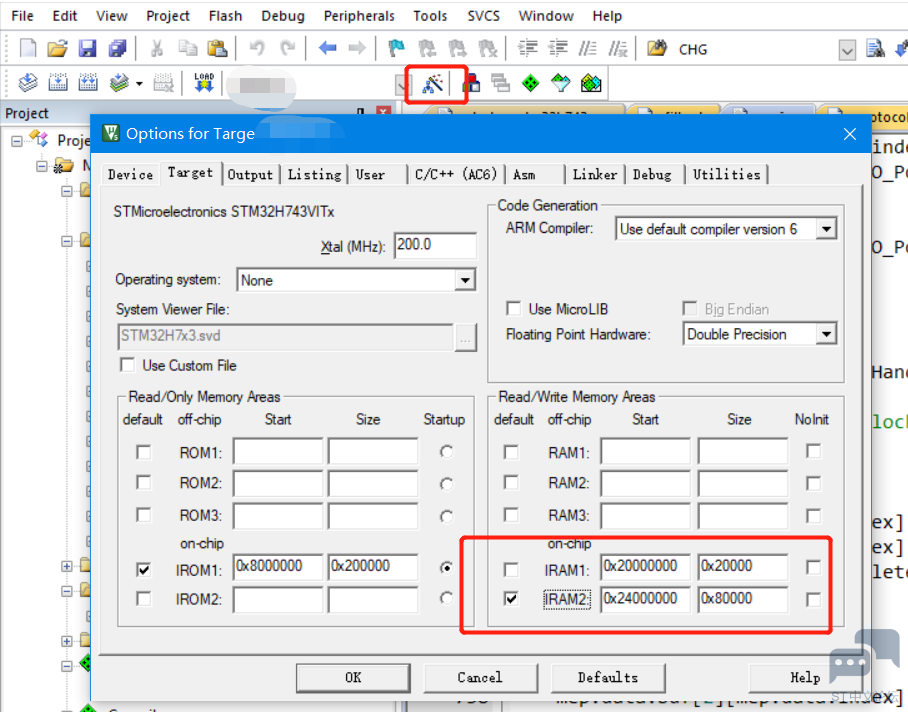Viewport: 908px width, 712px height.
Task: Open Floating Point Hardware dropdown
Action: (x=826, y=334)
